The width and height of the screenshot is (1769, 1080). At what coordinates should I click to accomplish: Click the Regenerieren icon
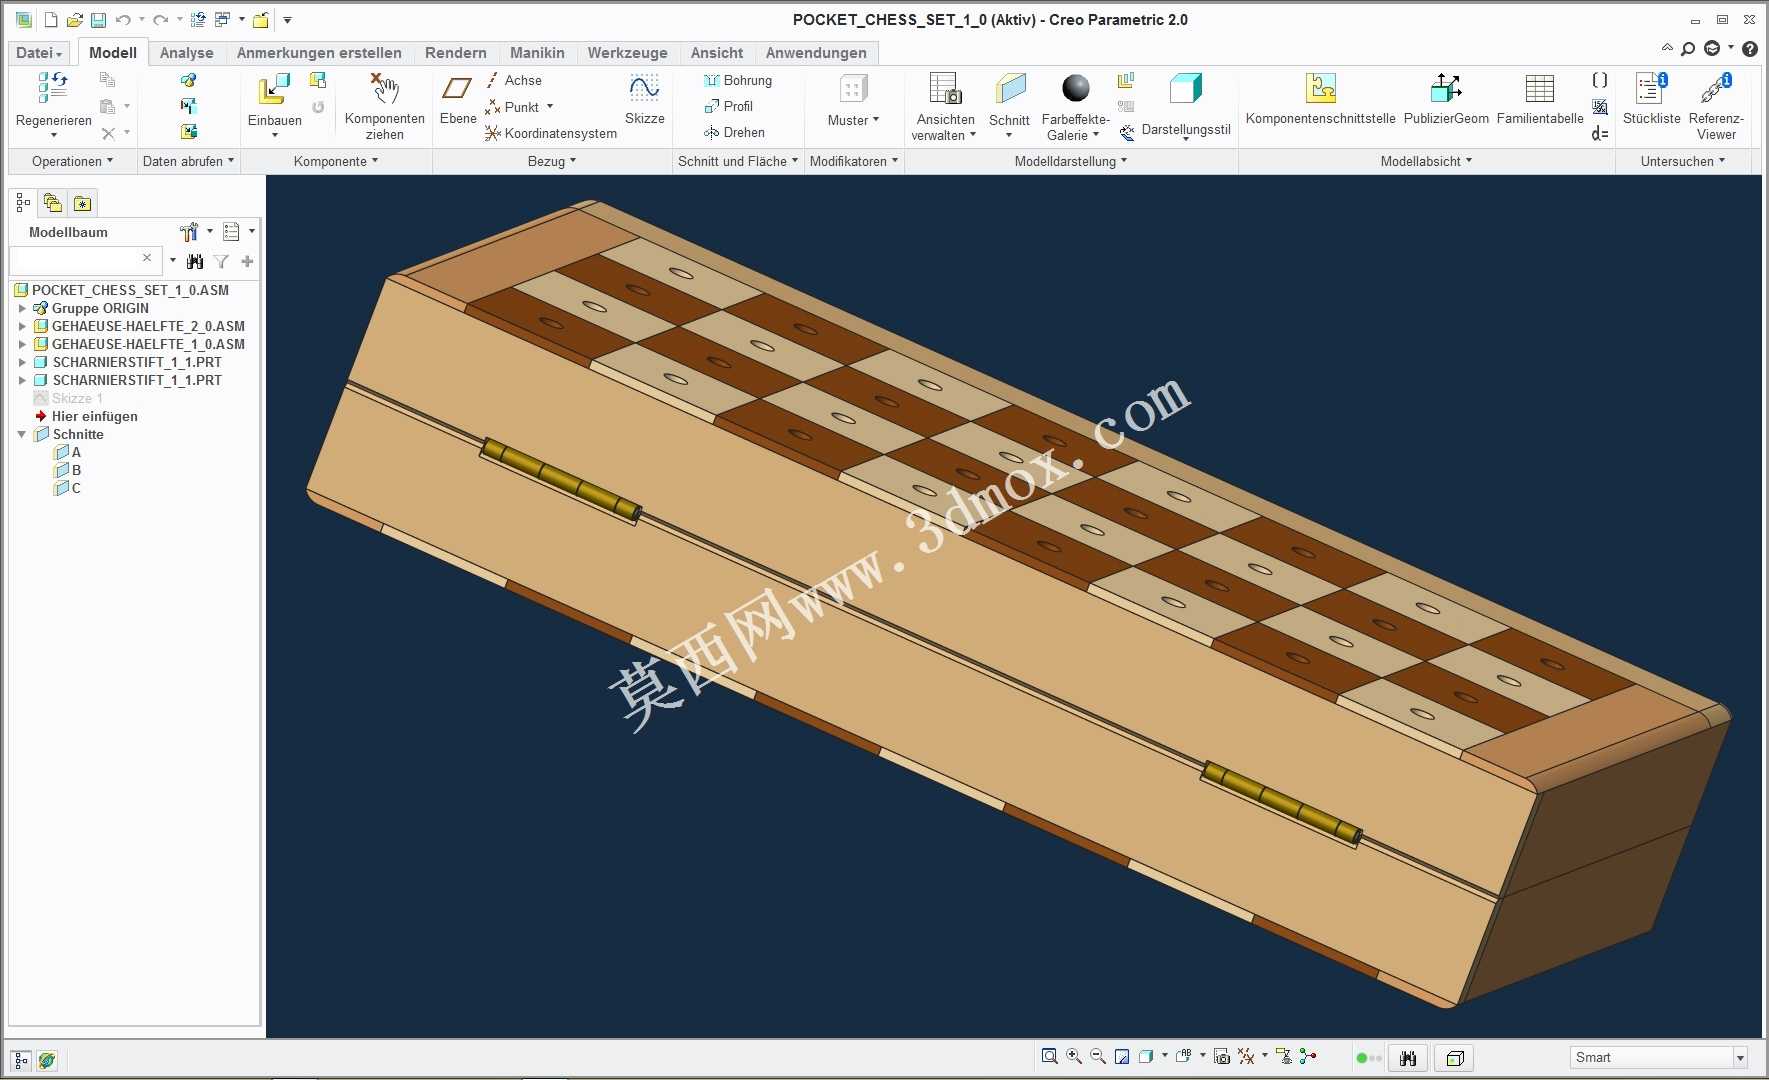coord(53,88)
